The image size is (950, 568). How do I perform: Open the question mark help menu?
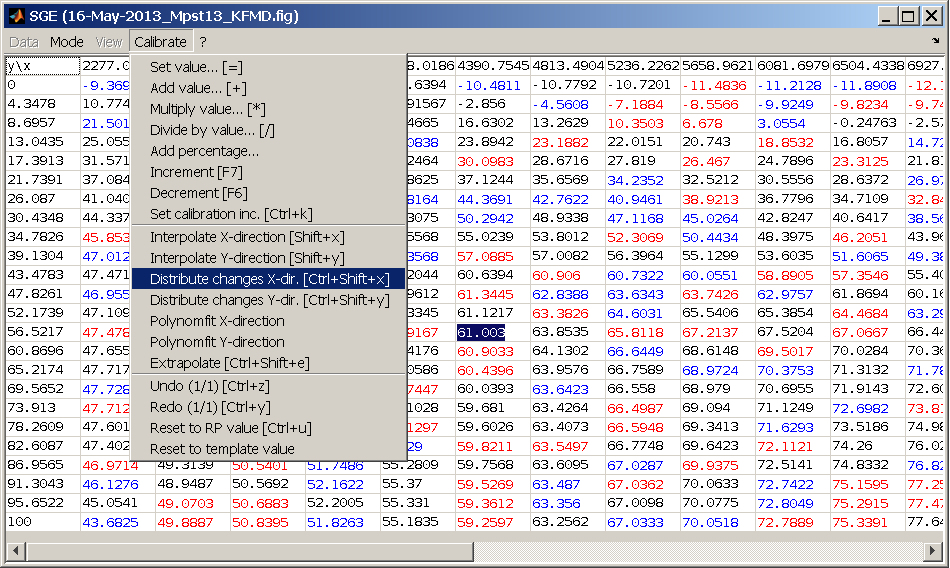(x=203, y=42)
